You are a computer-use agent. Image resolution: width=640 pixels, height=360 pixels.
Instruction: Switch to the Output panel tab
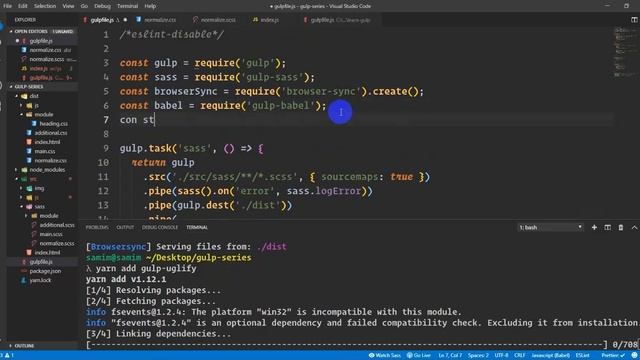coord(125,227)
